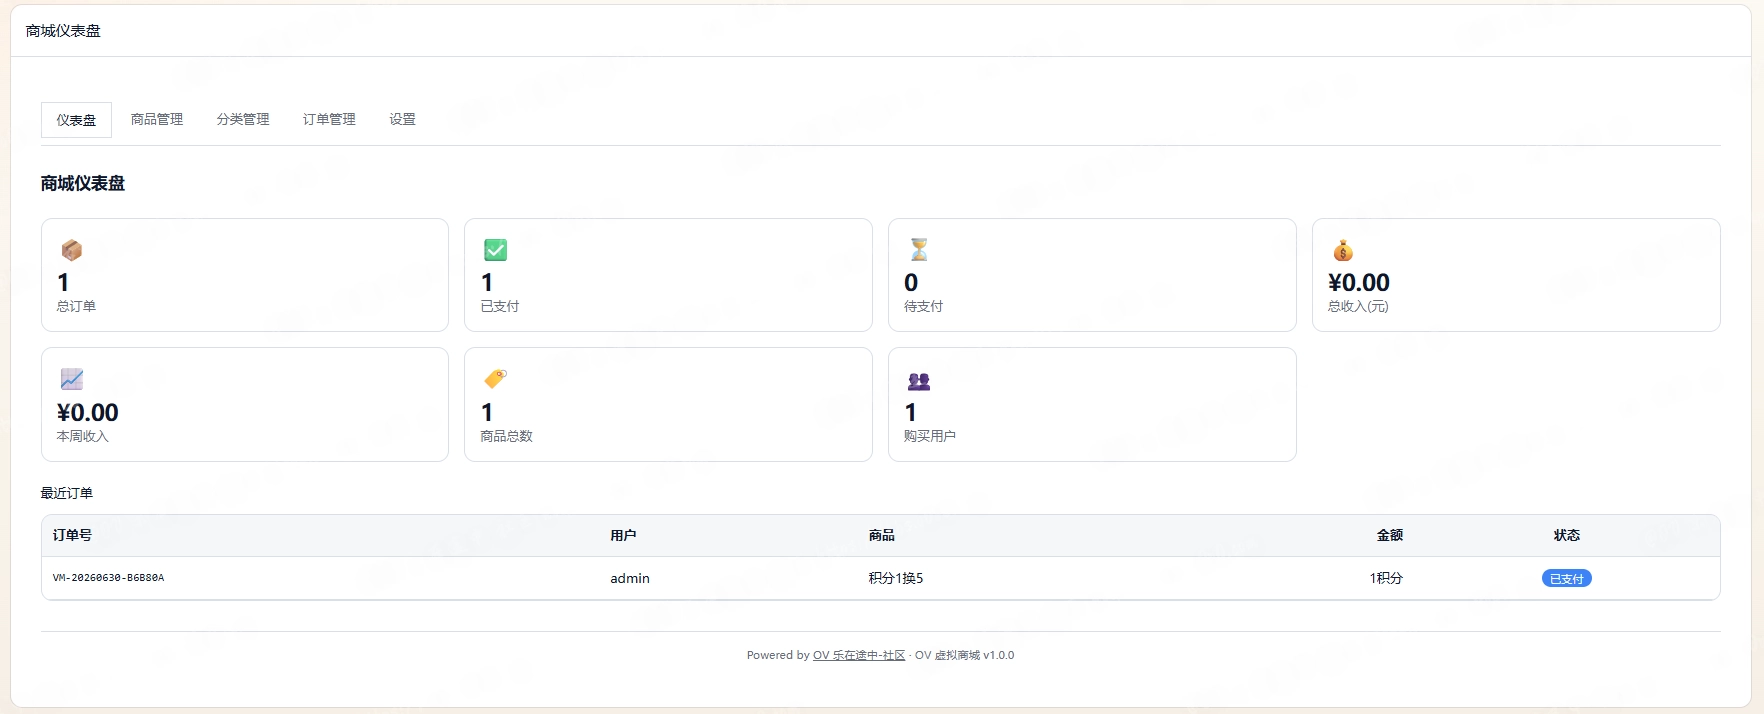1764x714 pixels.
Task: Select the 仪表盘 tab
Action: pos(76,120)
